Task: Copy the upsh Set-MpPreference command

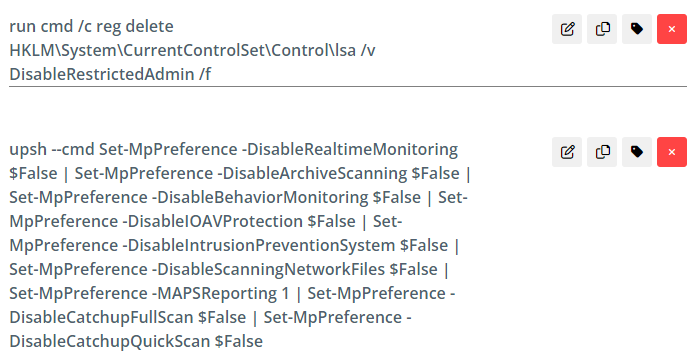Action: coord(602,152)
